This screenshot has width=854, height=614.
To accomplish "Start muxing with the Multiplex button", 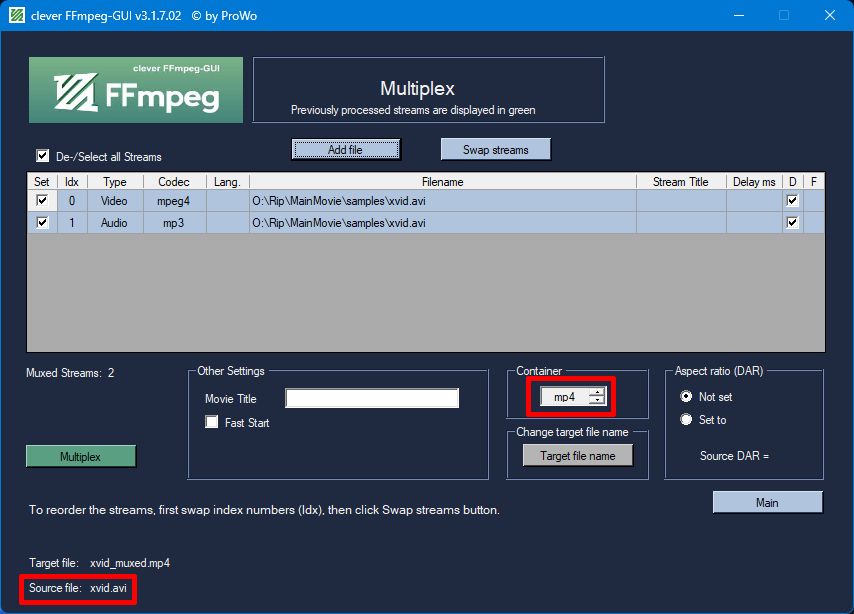I will point(81,457).
